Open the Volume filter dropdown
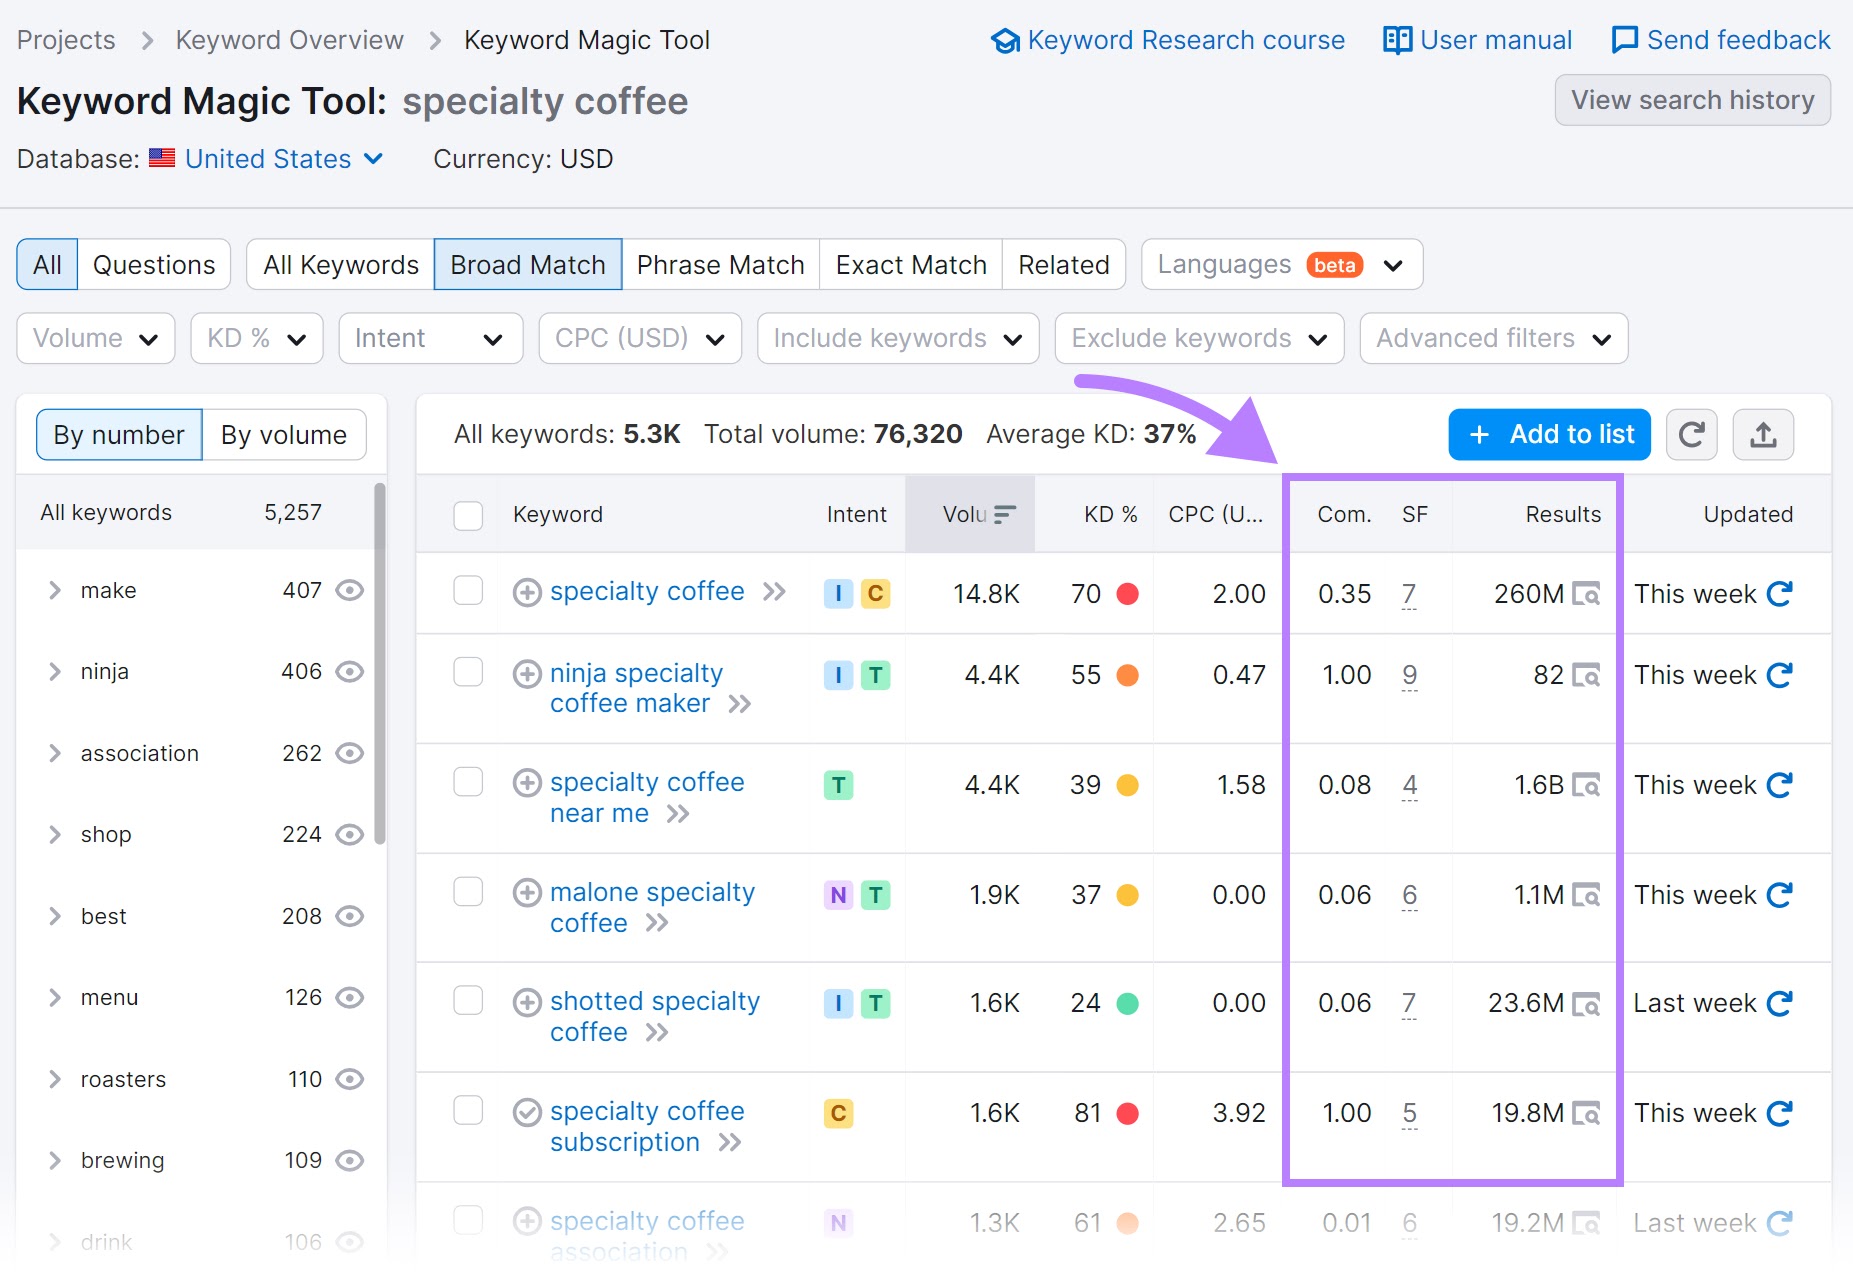The height and width of the screenshot is (1285, 1853). (96, 339)
